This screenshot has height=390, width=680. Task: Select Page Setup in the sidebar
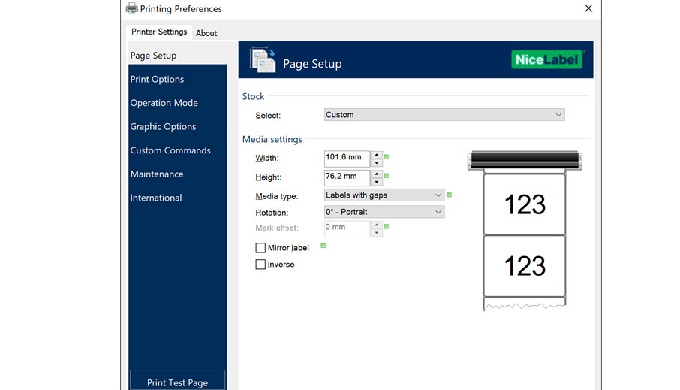pos(177,56)
